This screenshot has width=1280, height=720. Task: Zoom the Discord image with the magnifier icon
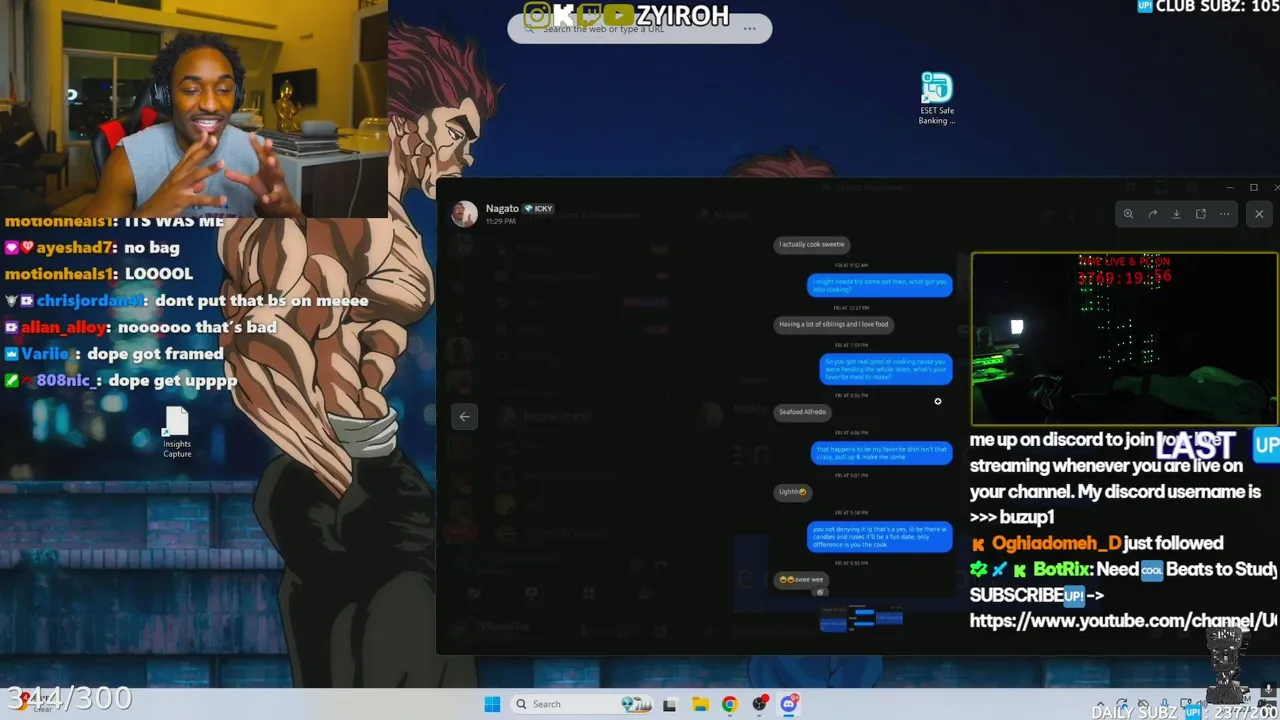[1128, 214]
